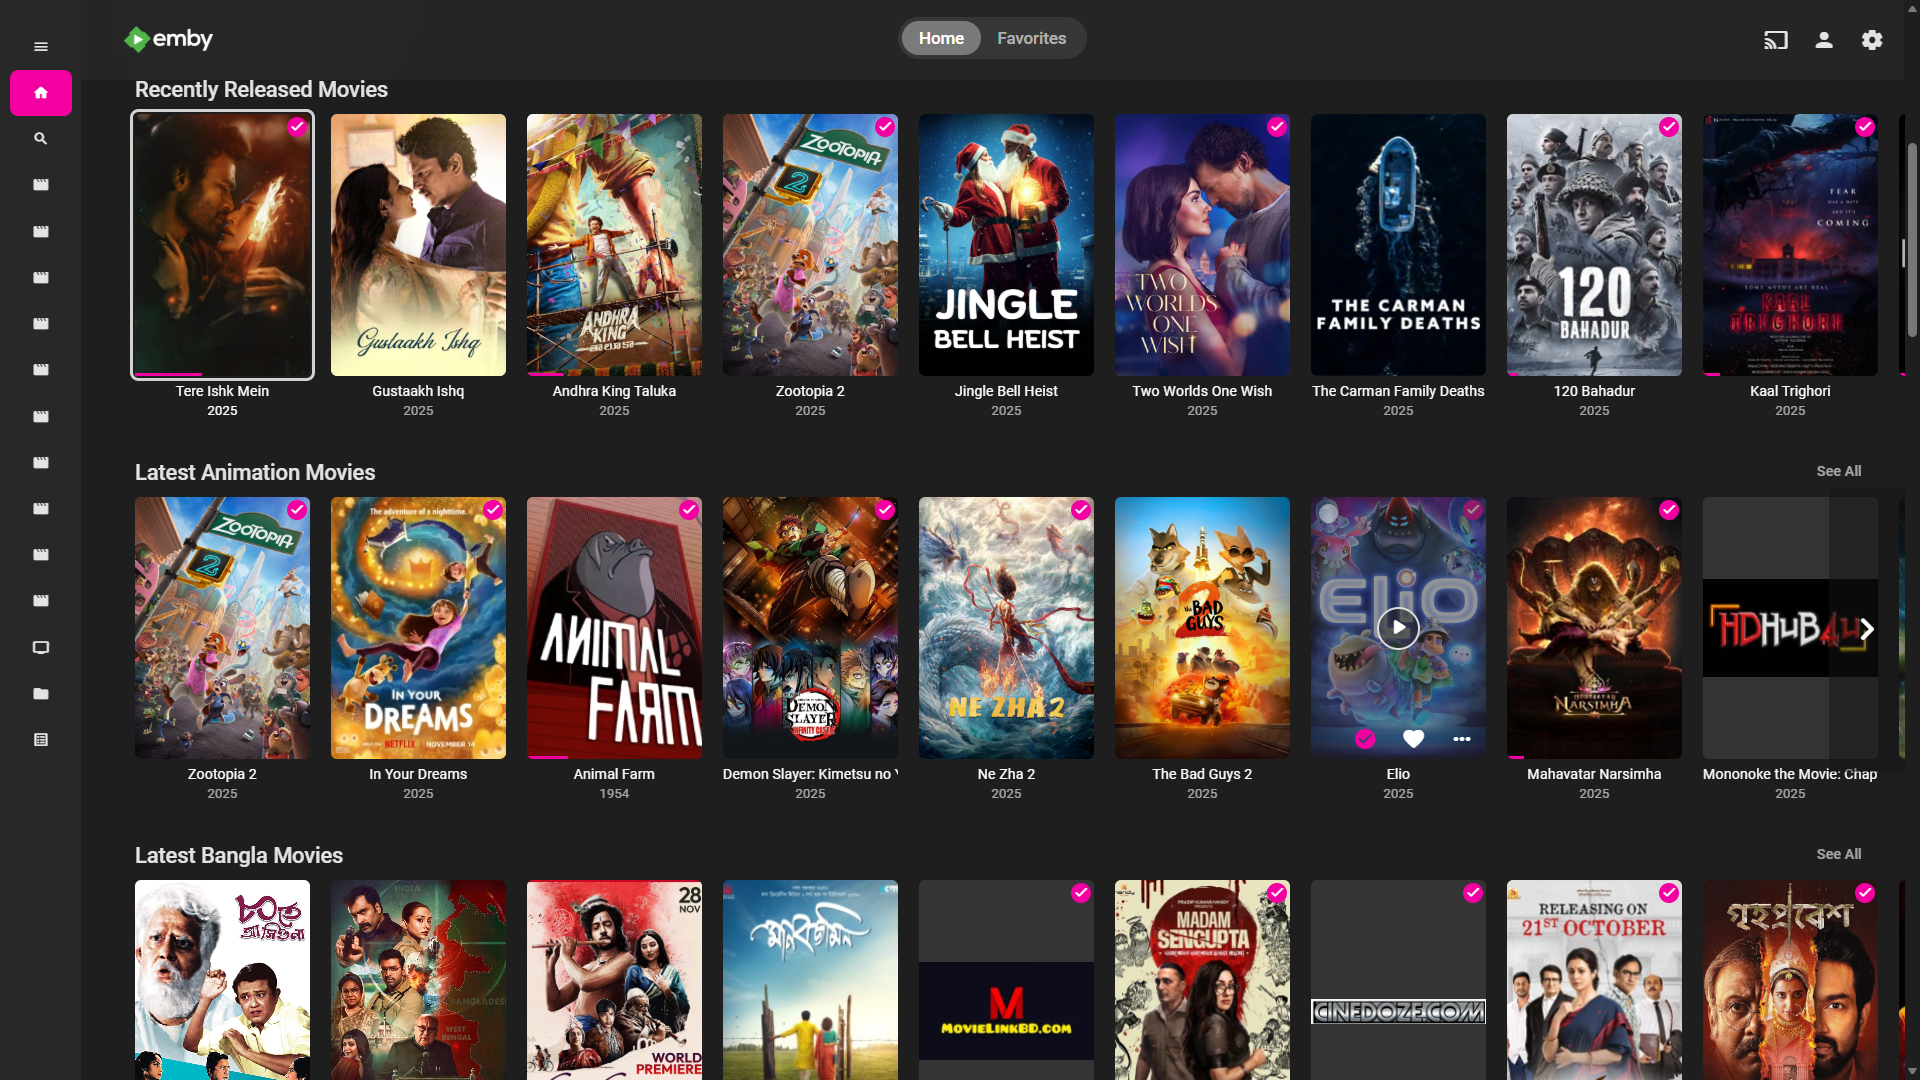Click the TV monitor icon in the sidebar

click(x=41, y=648)
